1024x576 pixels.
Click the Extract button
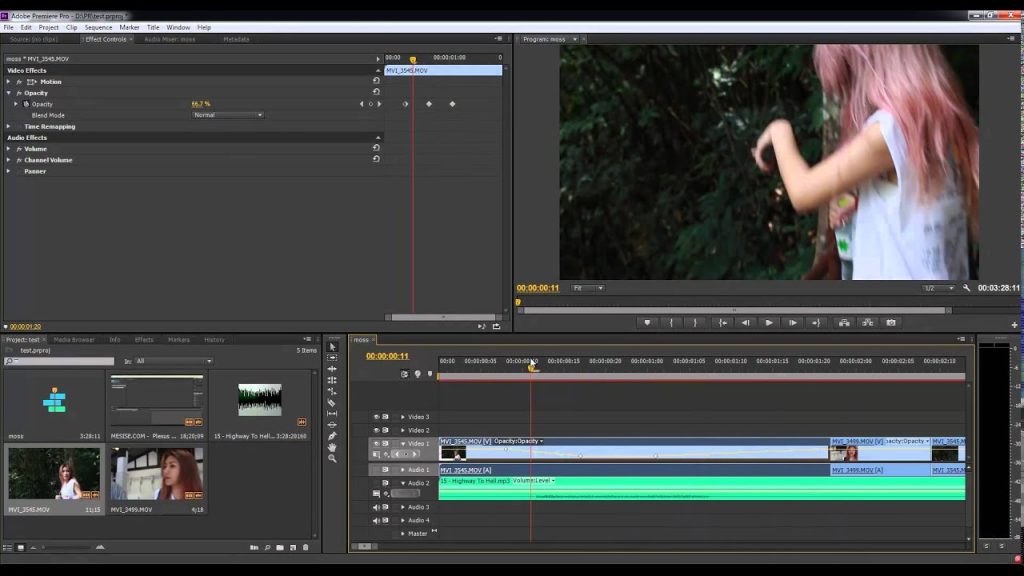pos(867,323)
